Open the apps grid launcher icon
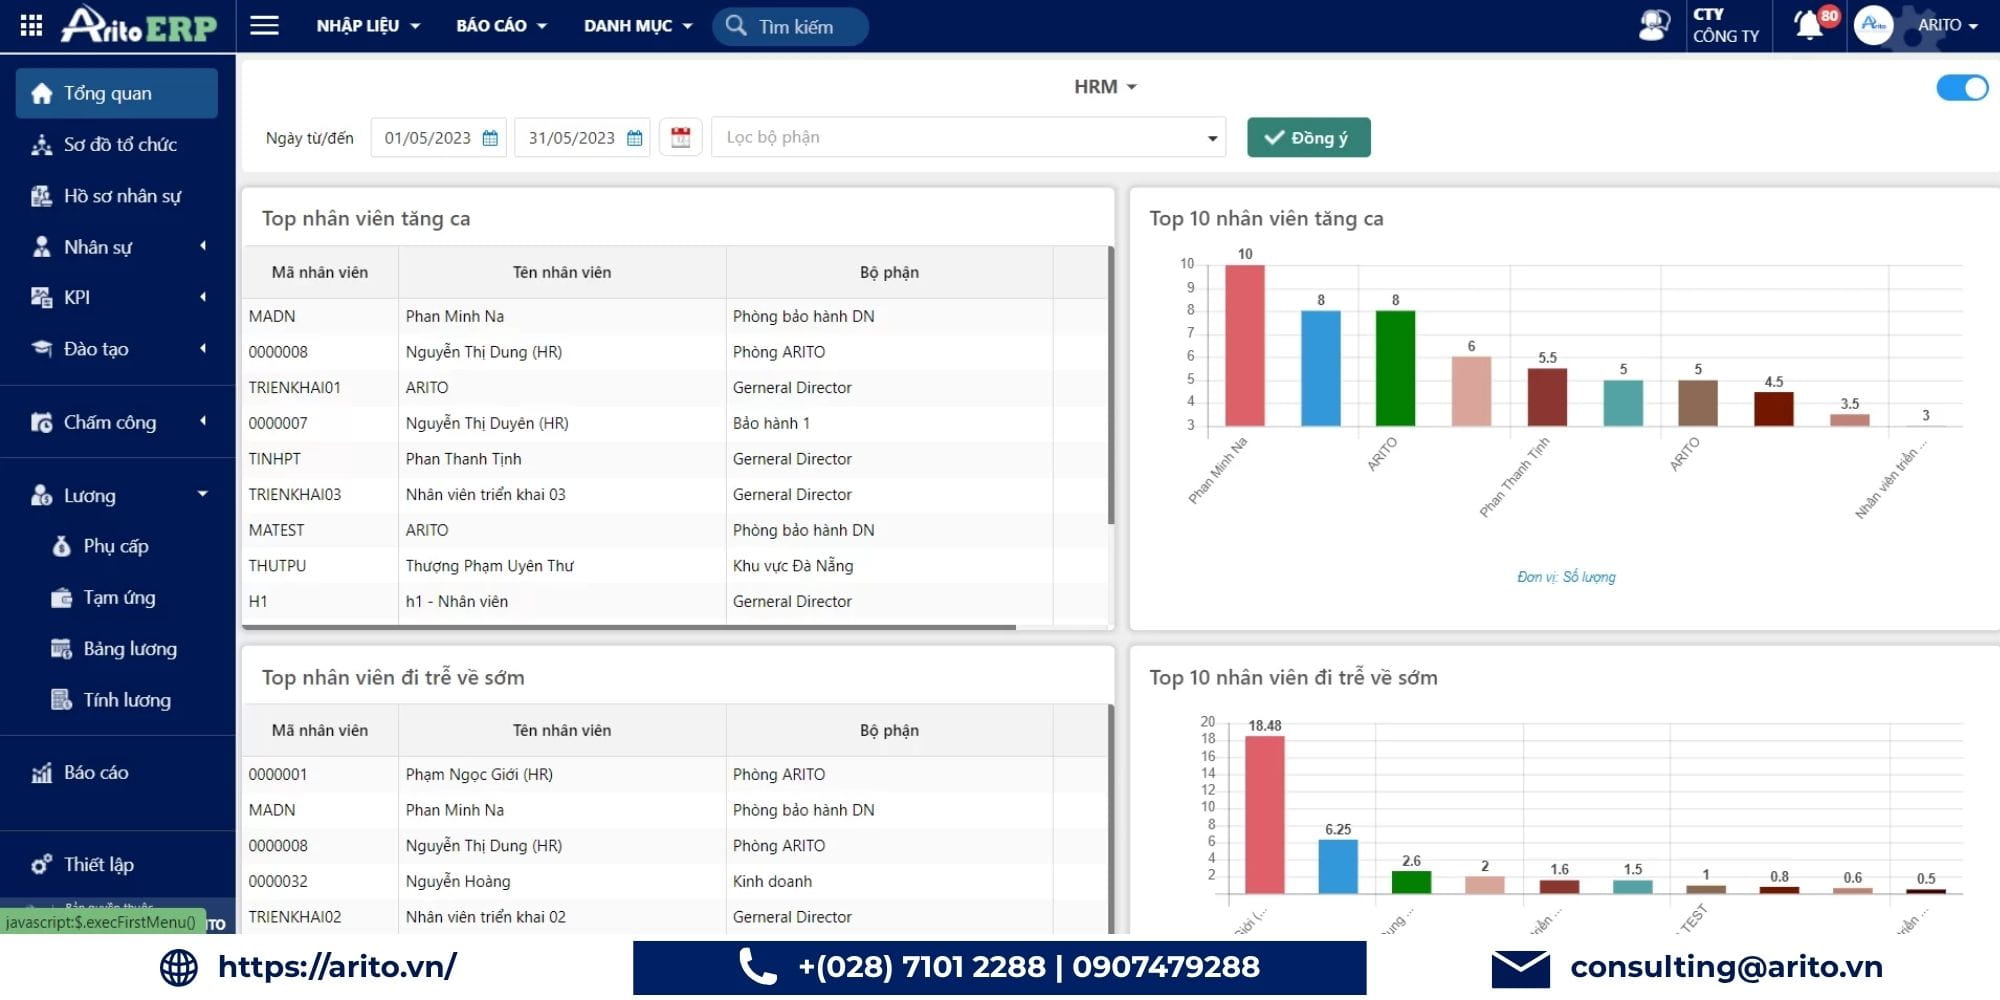 coord(31,25)
